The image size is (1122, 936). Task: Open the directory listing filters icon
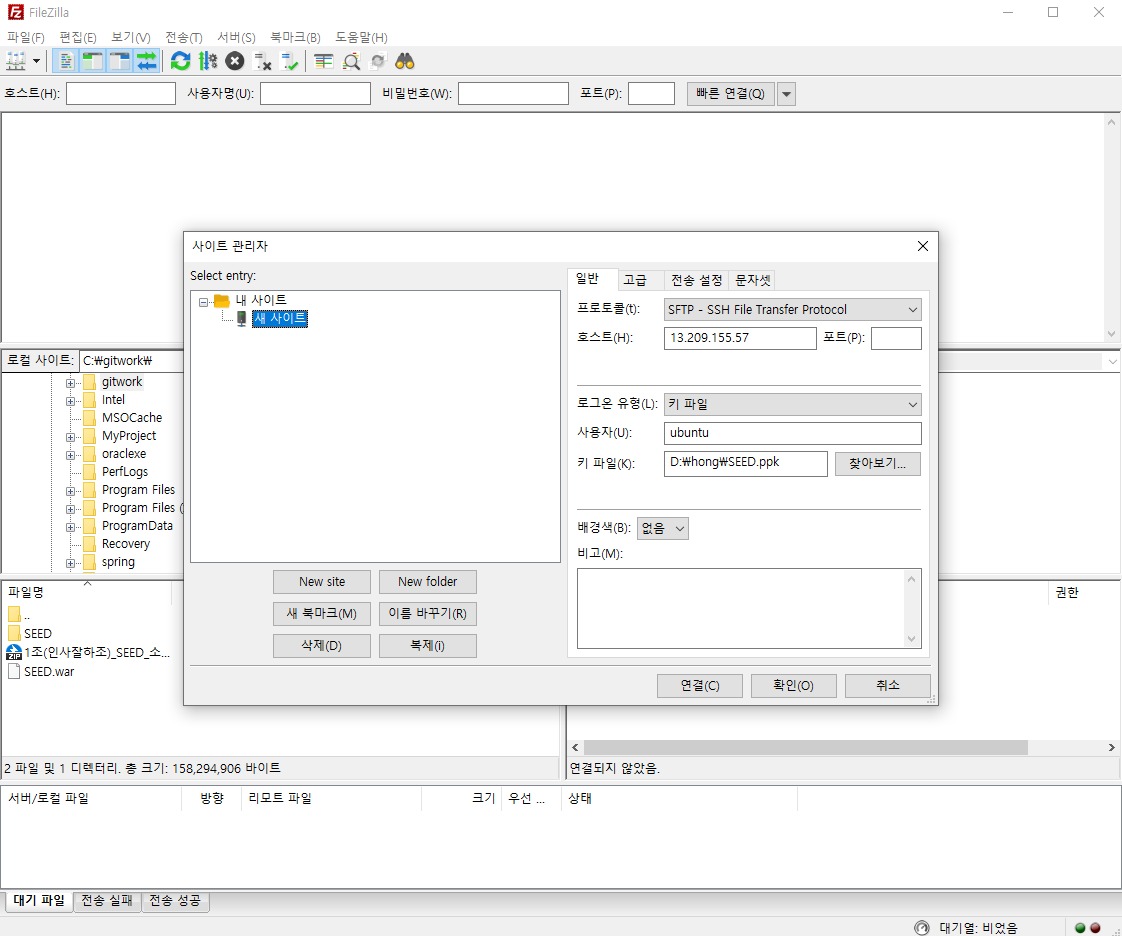pyautogui.click(x=323, y=62)
